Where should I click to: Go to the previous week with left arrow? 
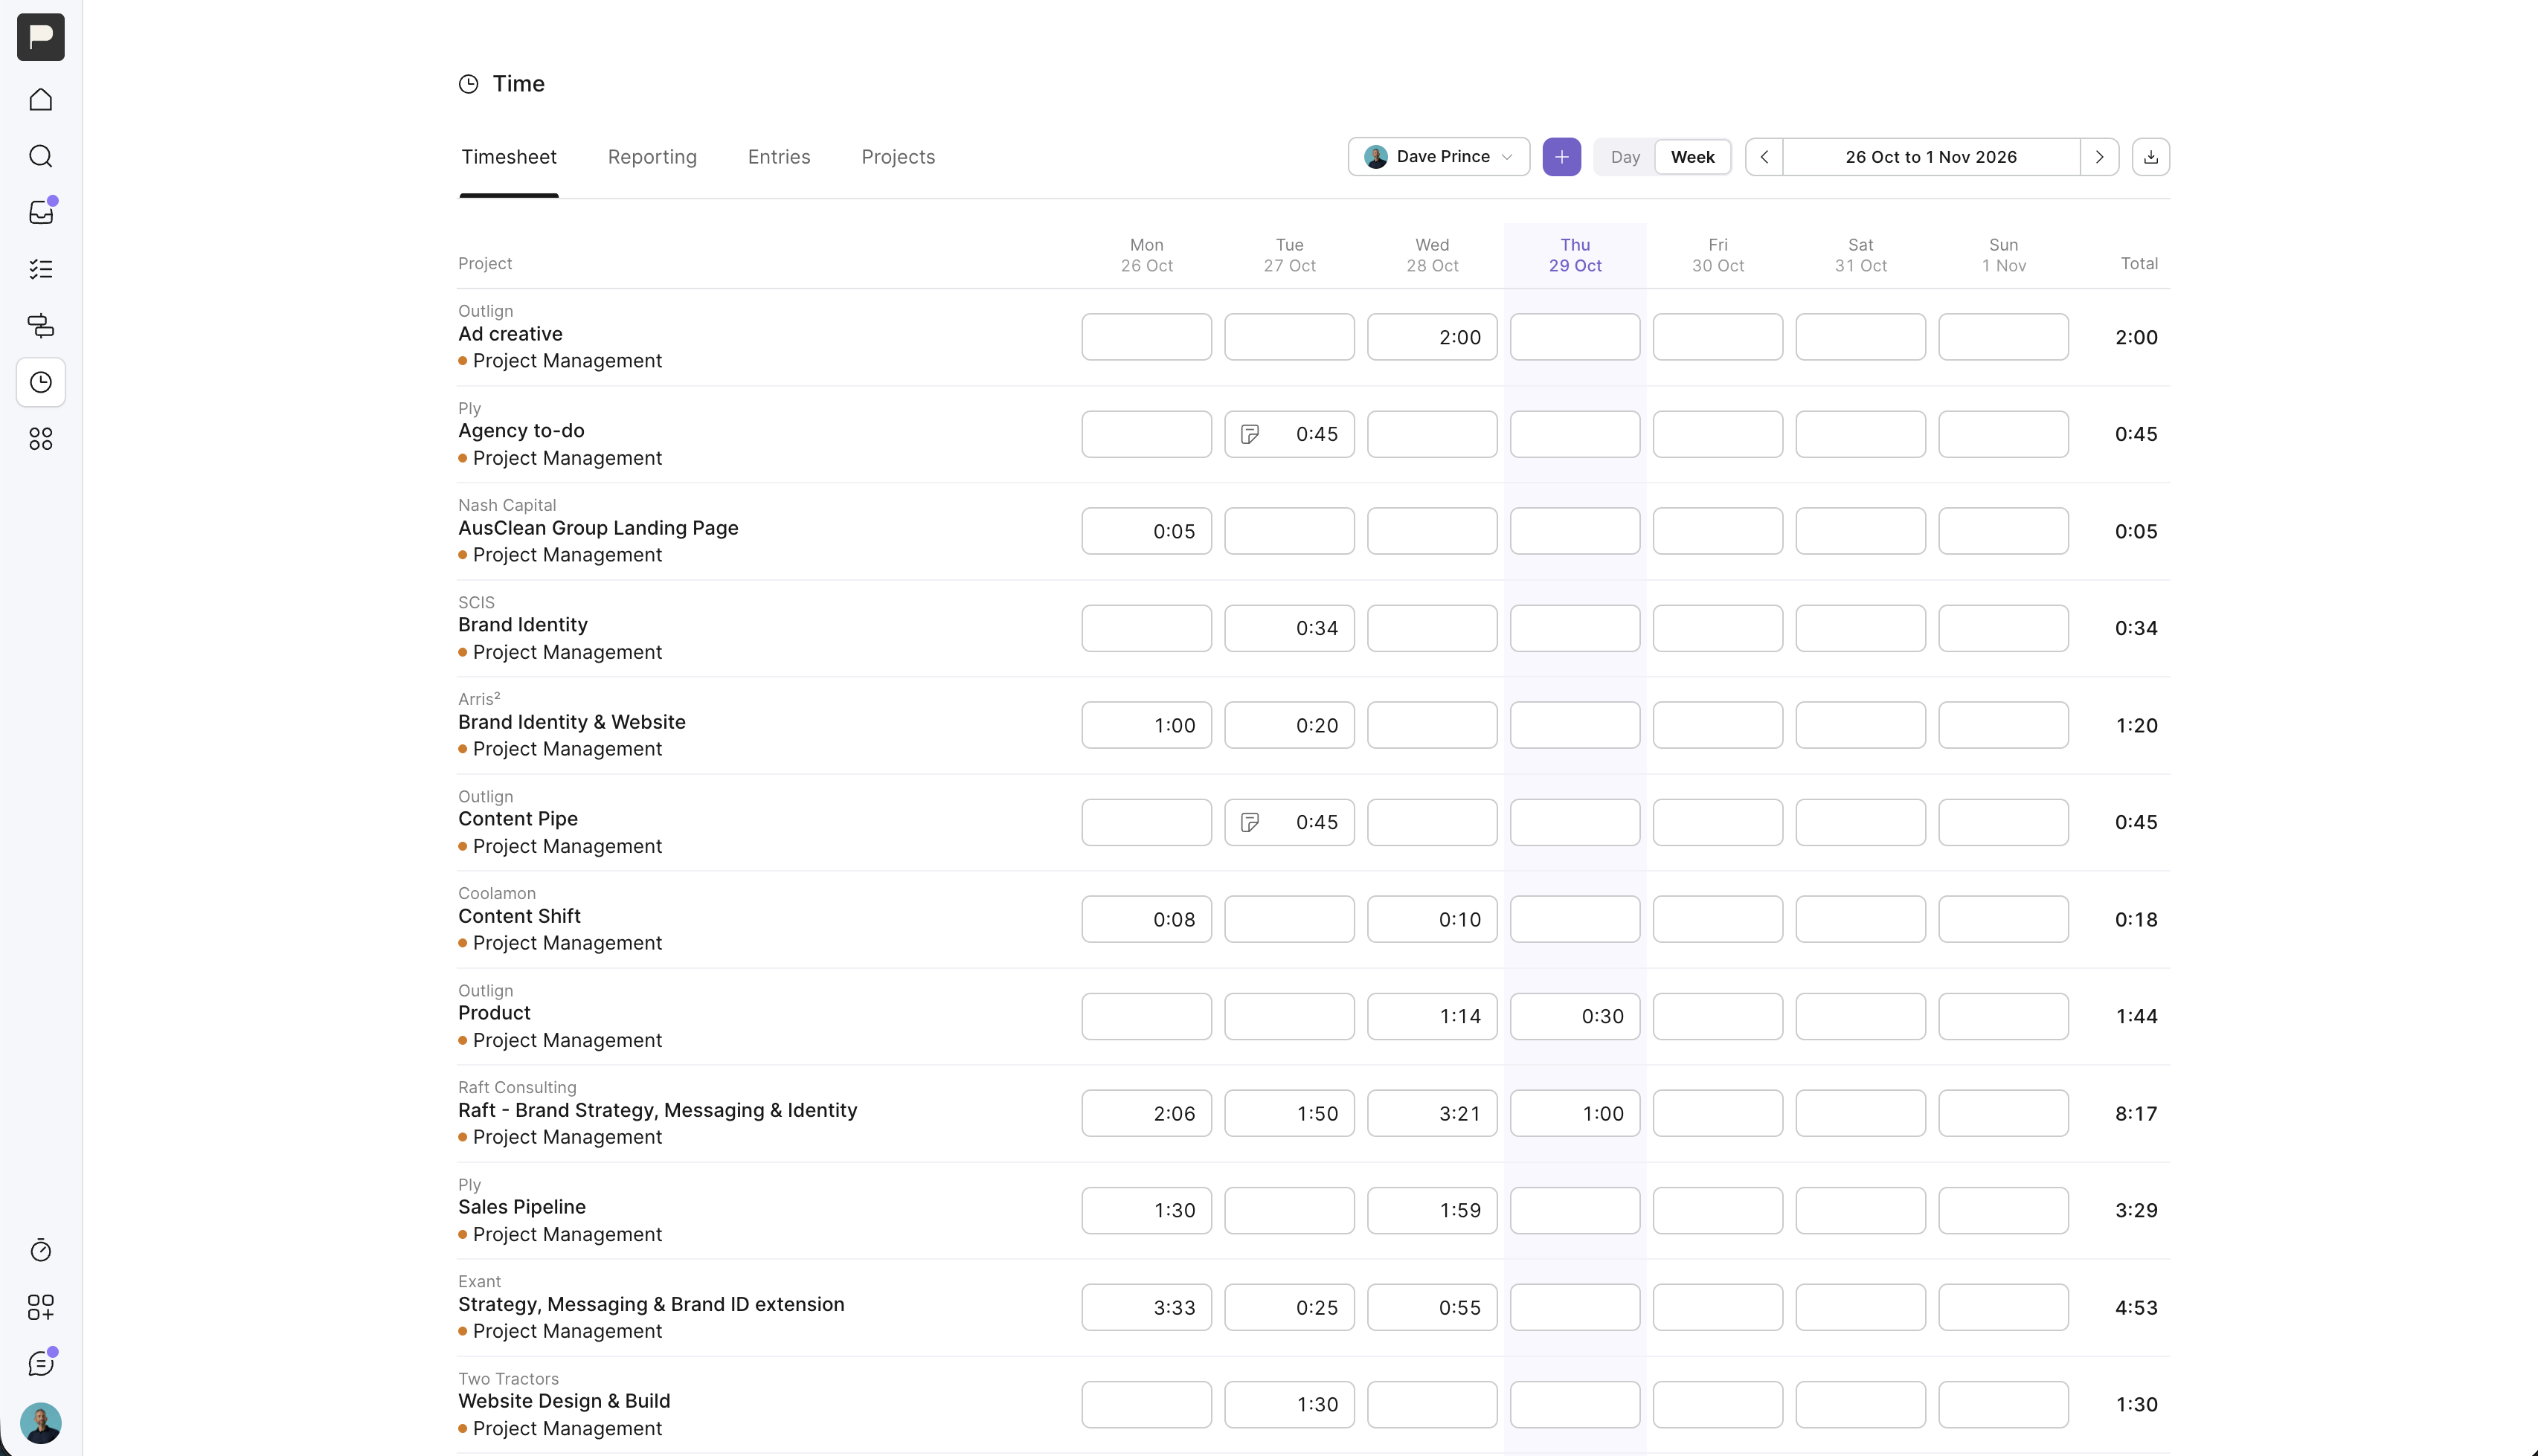[1764, 157]
